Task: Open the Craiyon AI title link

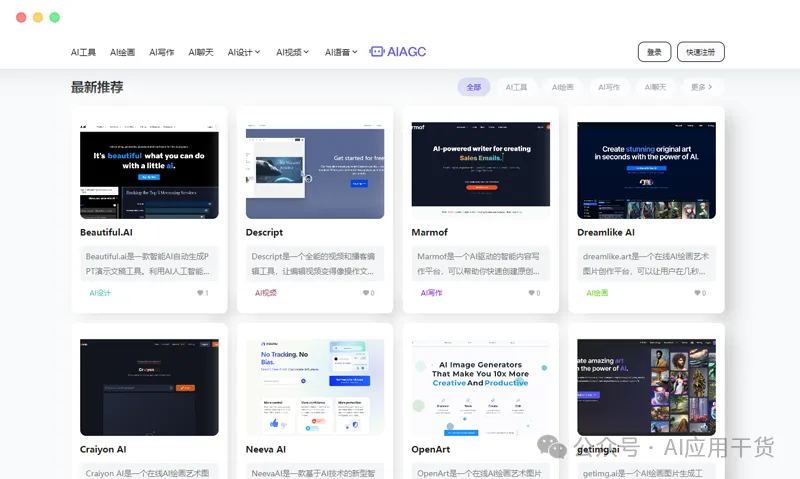Action: (103, 449)
